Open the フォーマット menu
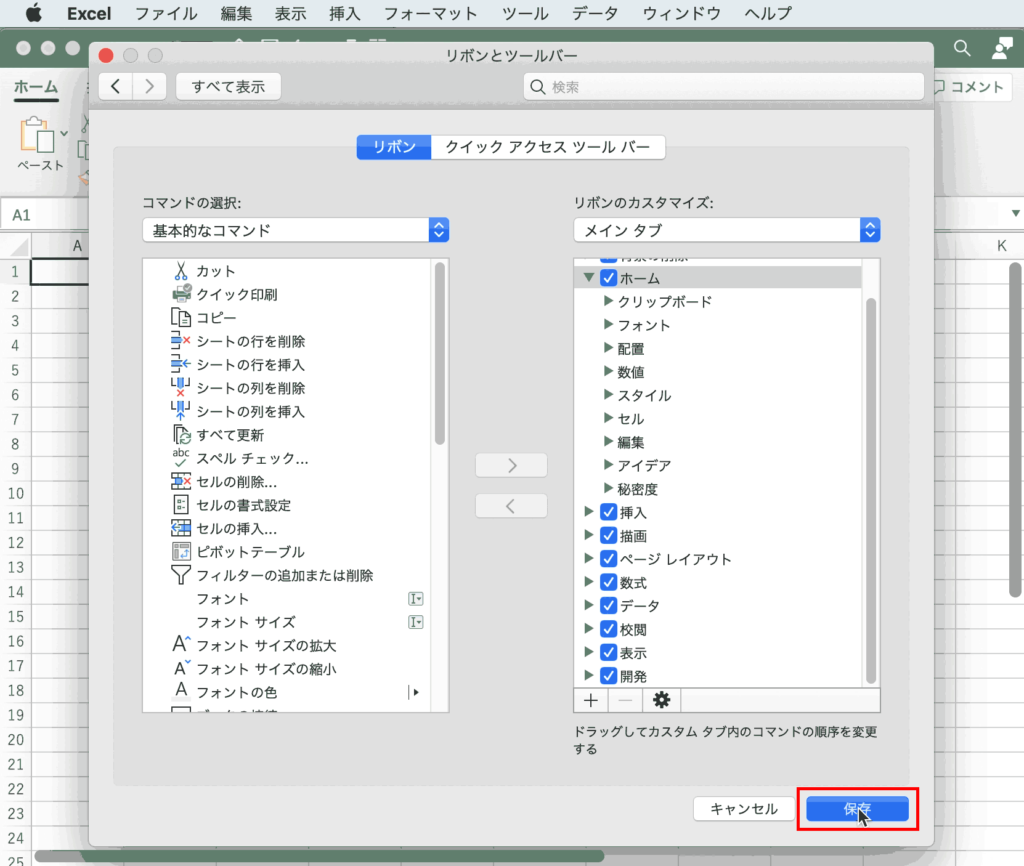This screenshot has width=1024, height=866. pyautogui.click(x=430, y=13)
